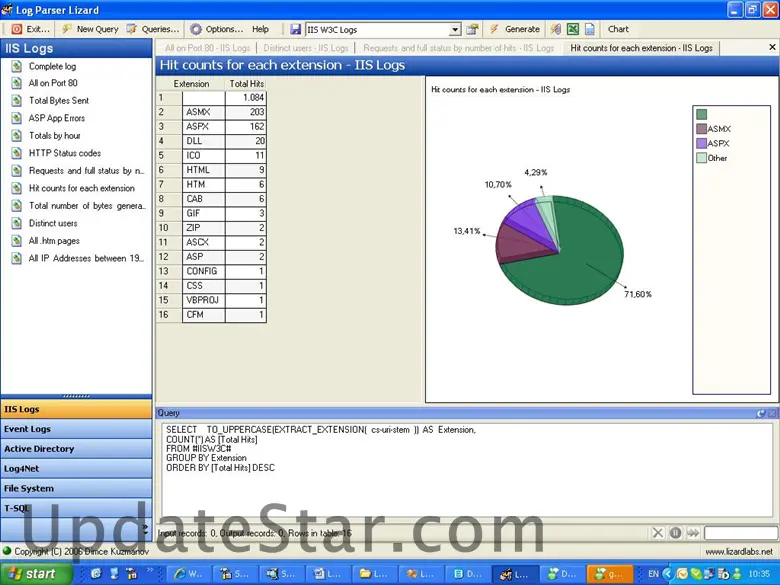Click the Total Bytes Sent query icon
Image resolution: width=780 pixels, height=585 pixels.
(x=16, y=100)
